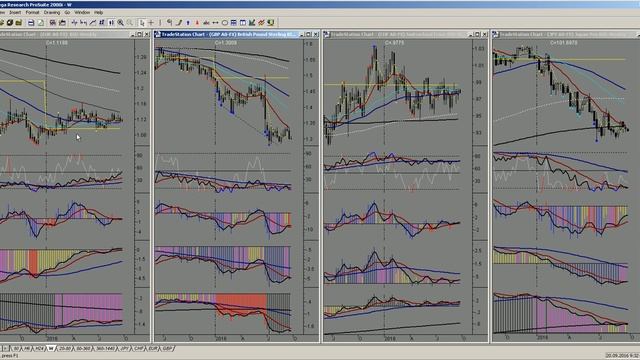This screenshot has width=640, height=360.
Task: Switch to the JPY workspace tab
Action: pyautogui.click(x=124, y=349)
